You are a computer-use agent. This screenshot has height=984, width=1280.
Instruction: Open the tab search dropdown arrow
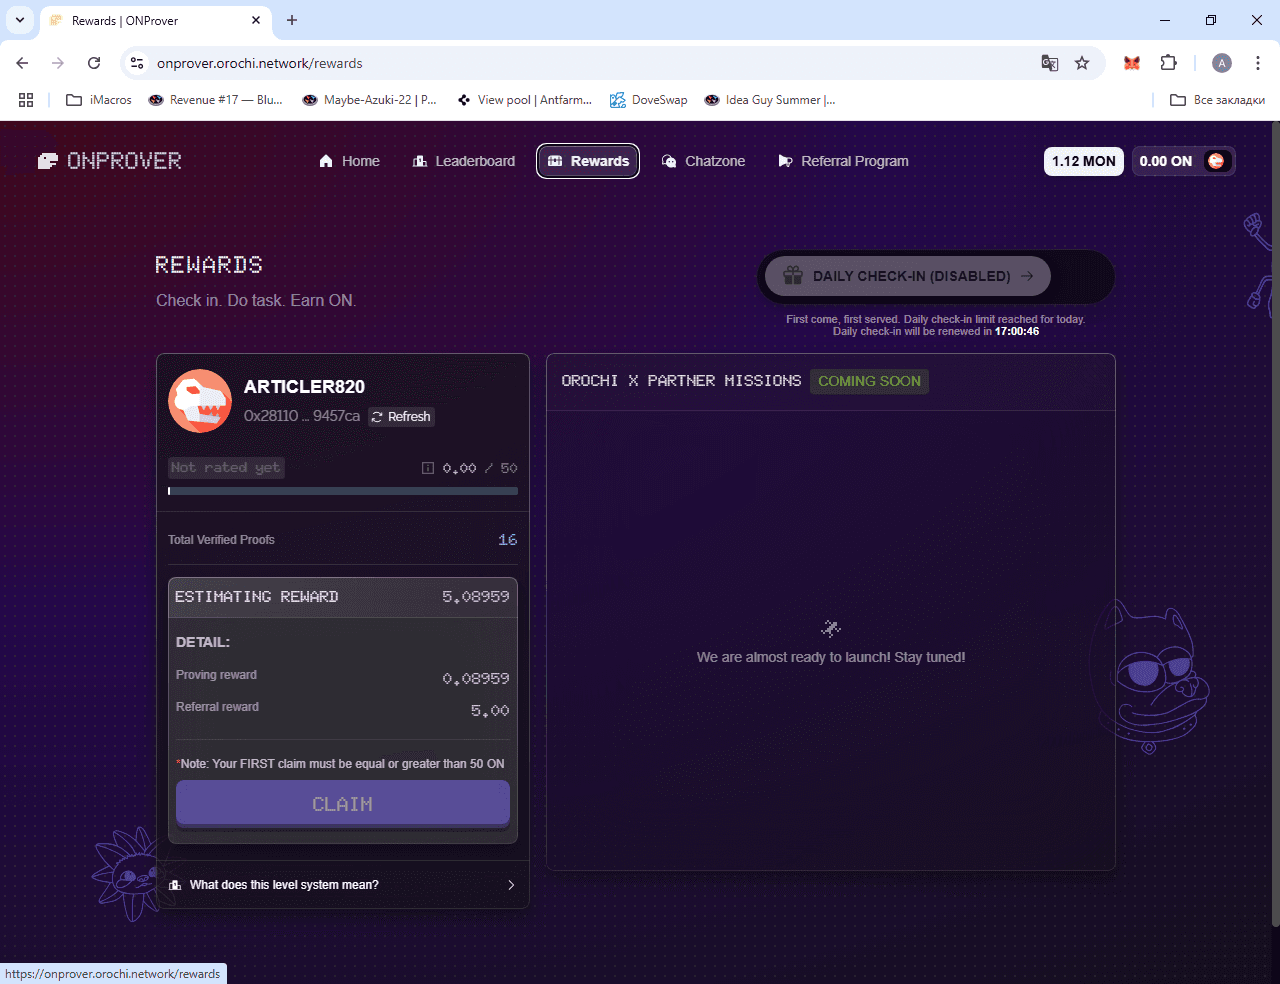tap(20, 20)
